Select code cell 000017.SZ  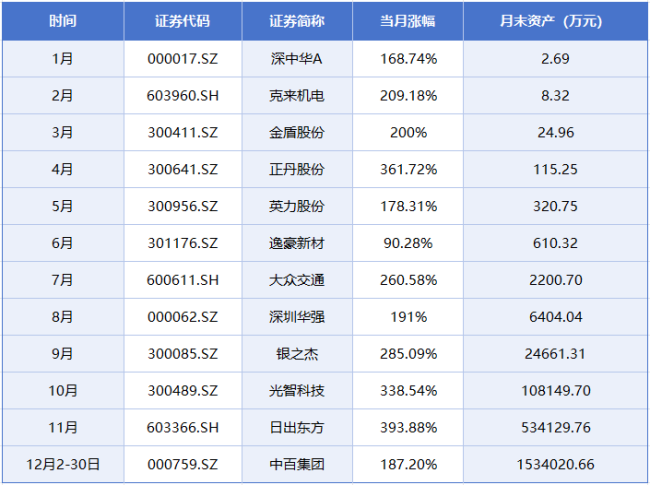point(183,59)
